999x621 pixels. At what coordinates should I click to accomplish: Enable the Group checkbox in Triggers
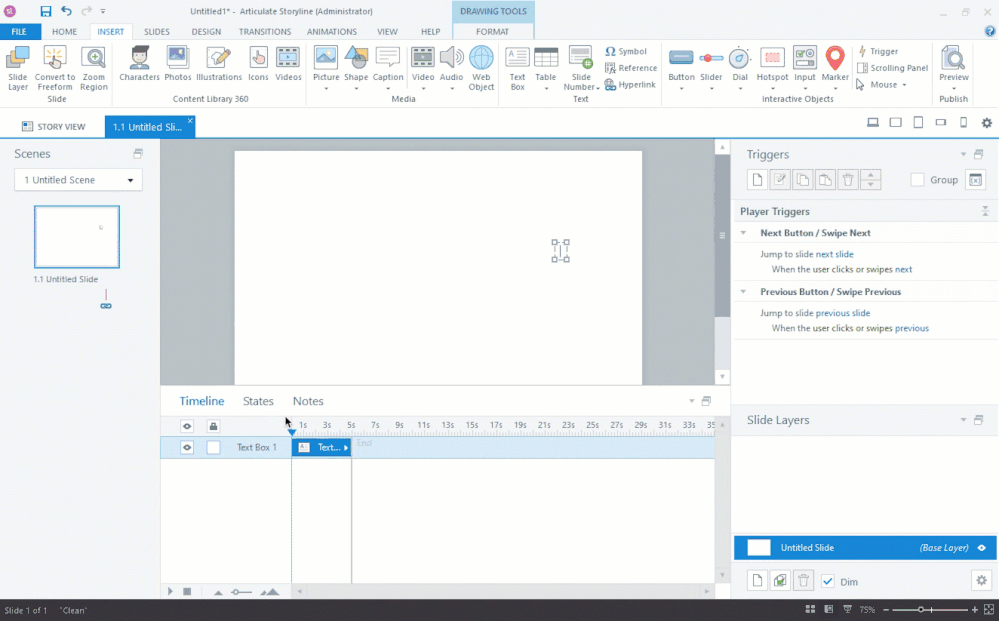(917, 180)
